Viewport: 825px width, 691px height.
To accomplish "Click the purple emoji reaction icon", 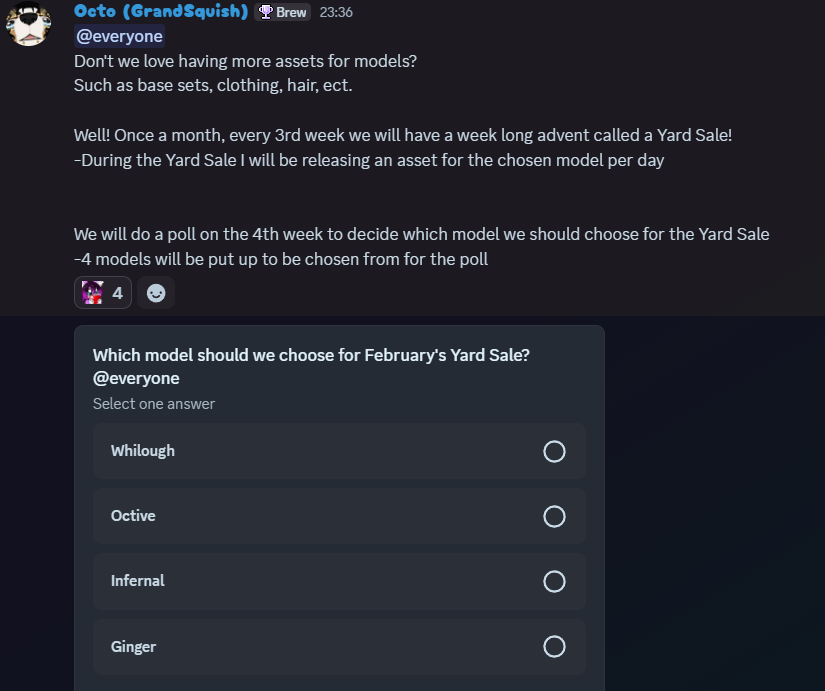I will 93,293.
